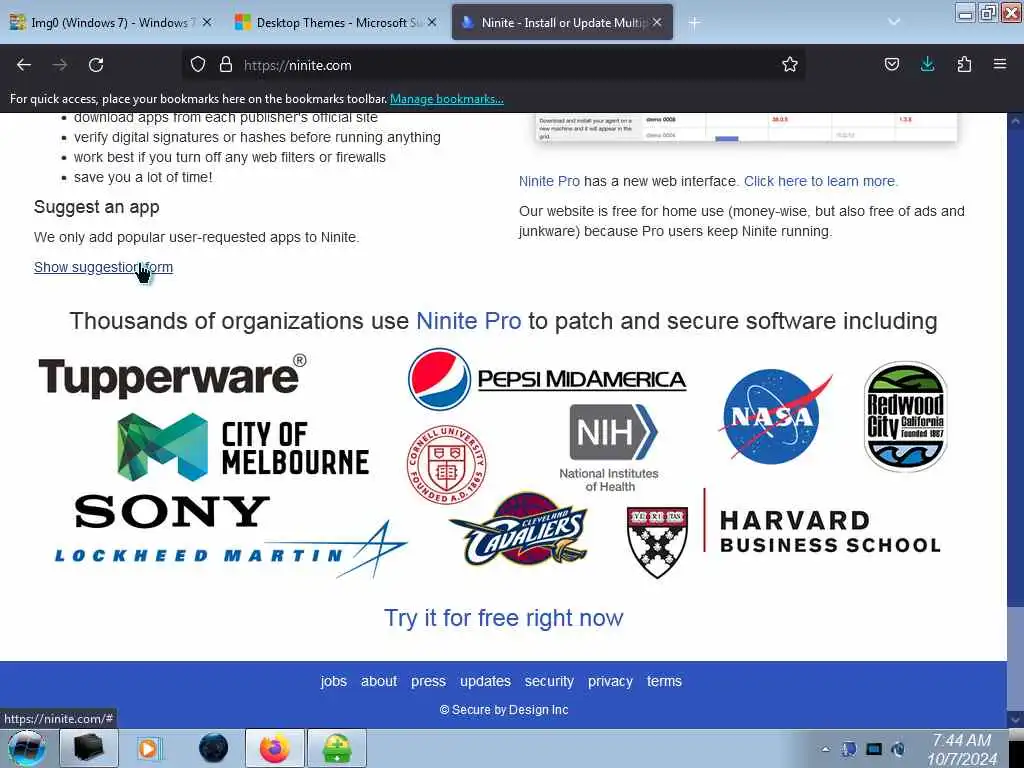Open the media player taskbar icon
Viewport: 1024px width, 768px height.
(150, 748)
